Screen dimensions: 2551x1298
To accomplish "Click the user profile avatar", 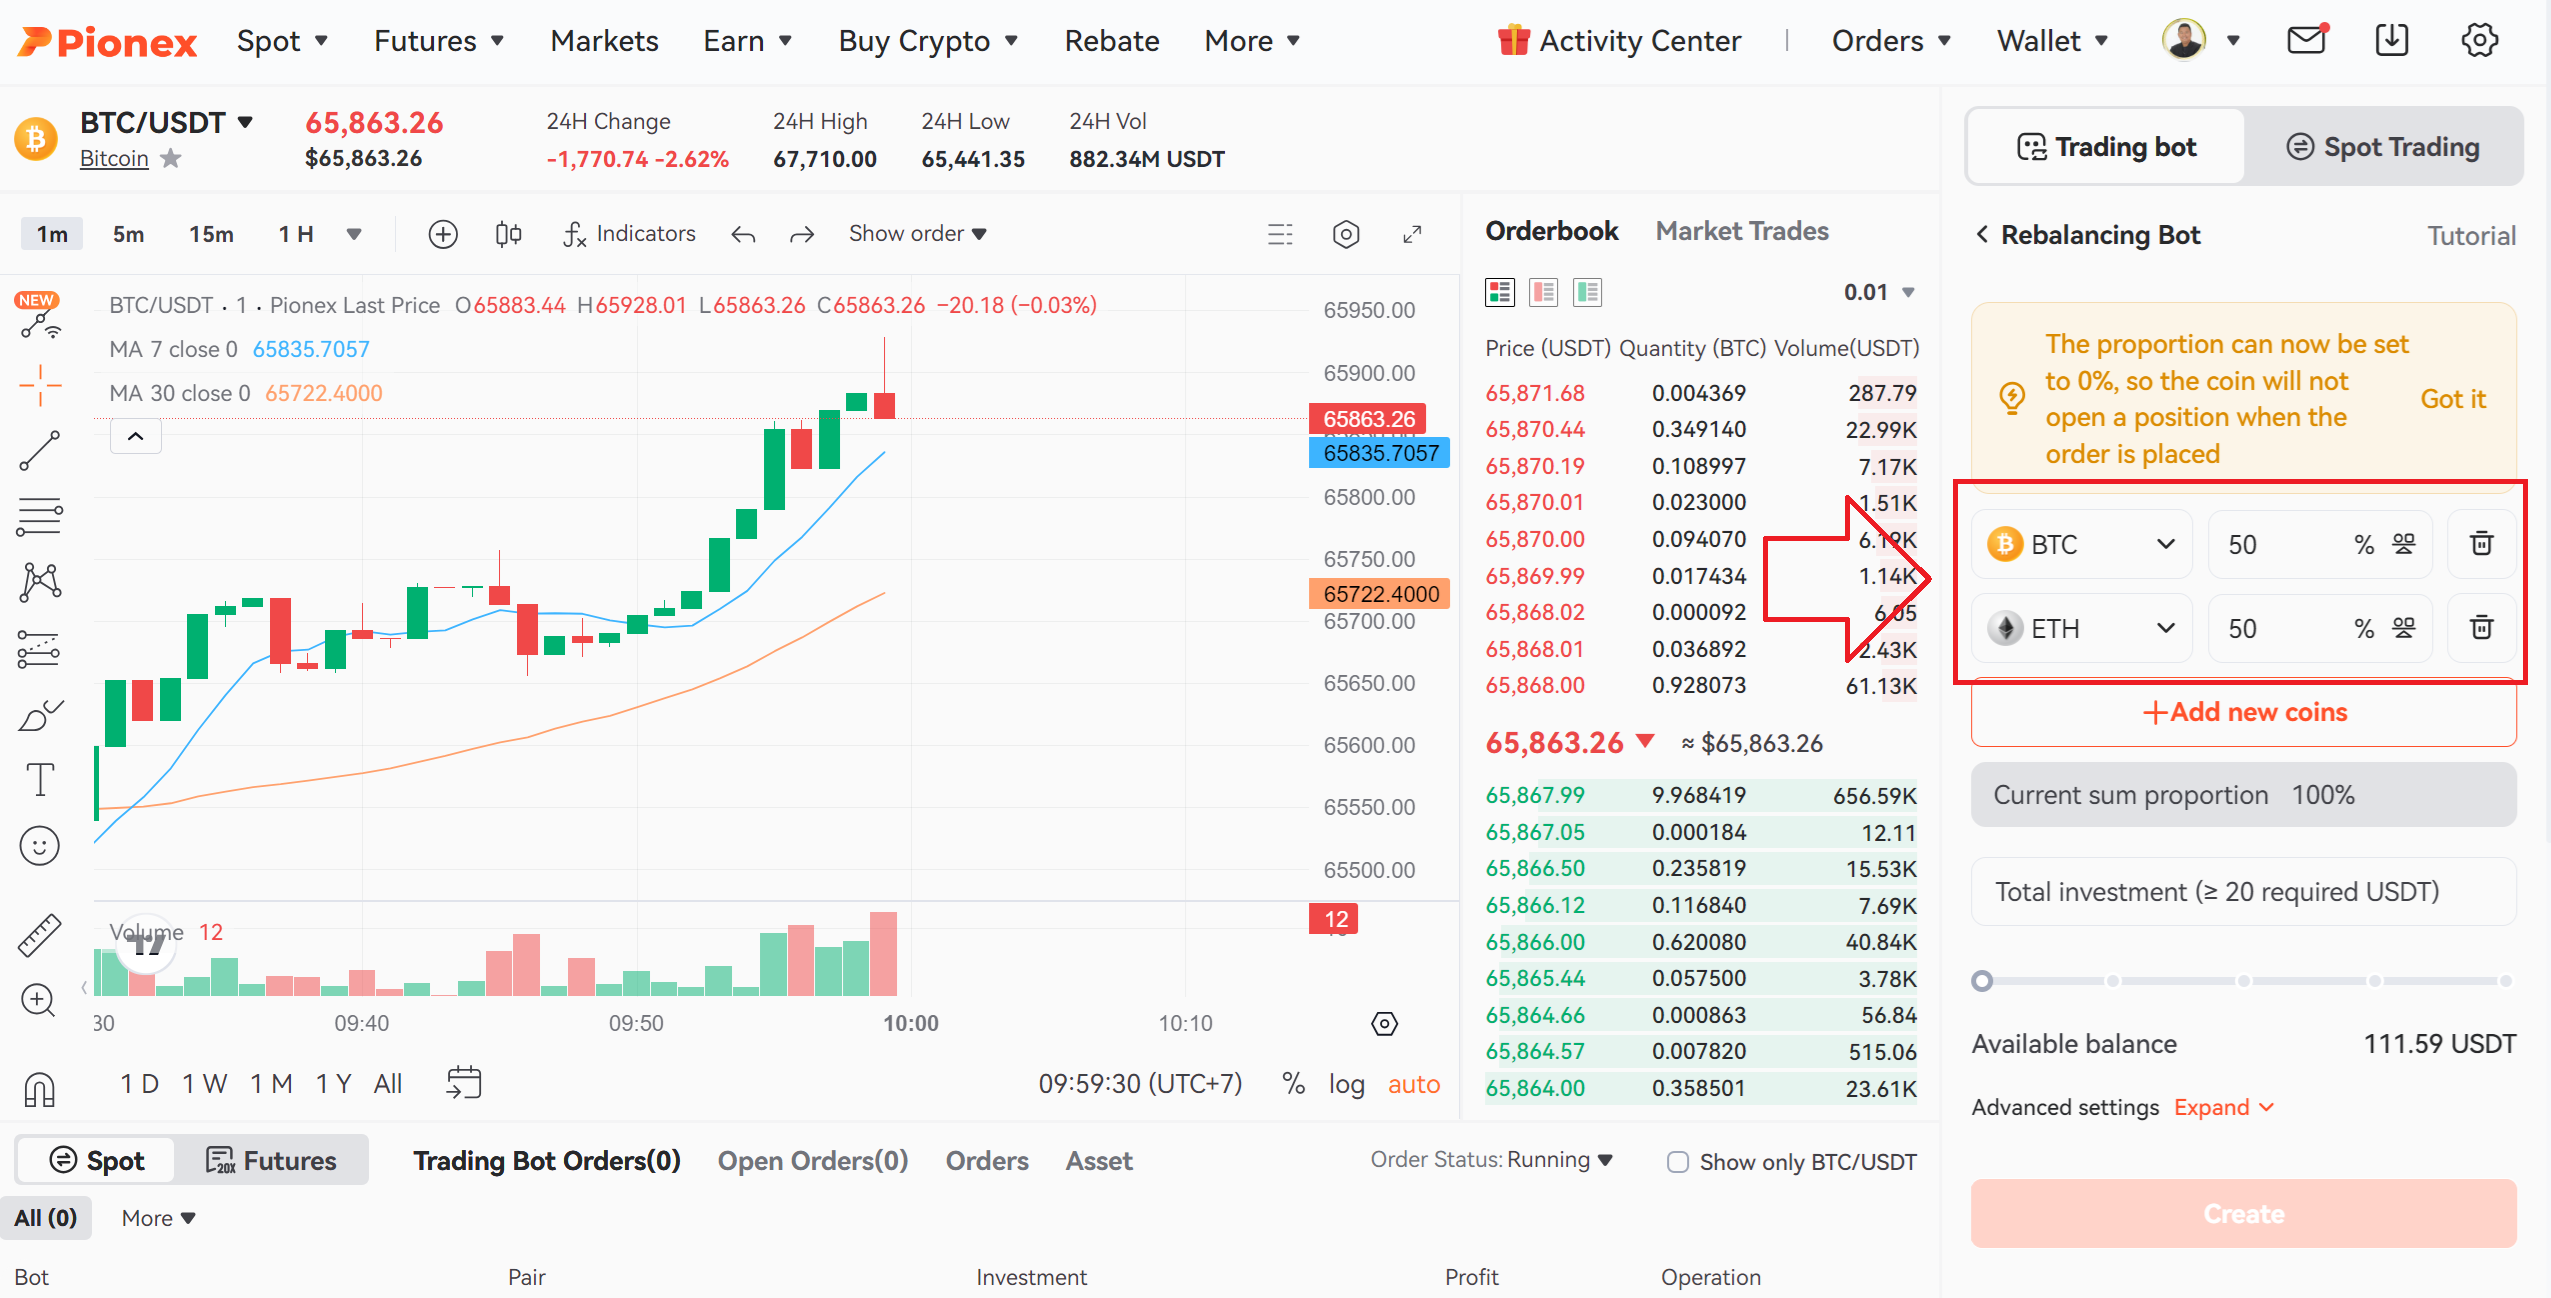I will (x=2183, y=40).
